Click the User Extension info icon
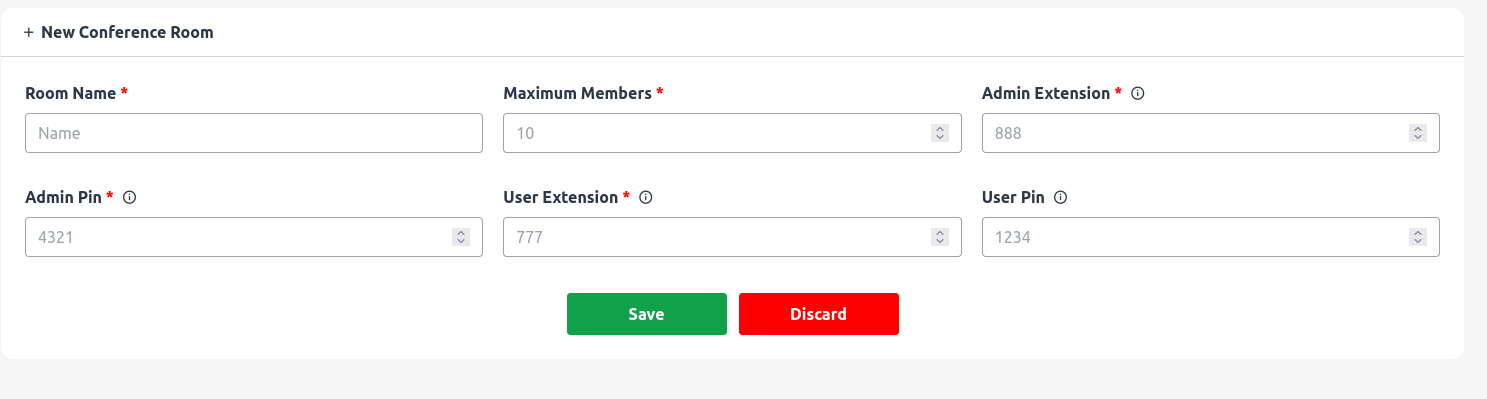The height and width of the screenshot is (399, 1487). coord(645,197)
